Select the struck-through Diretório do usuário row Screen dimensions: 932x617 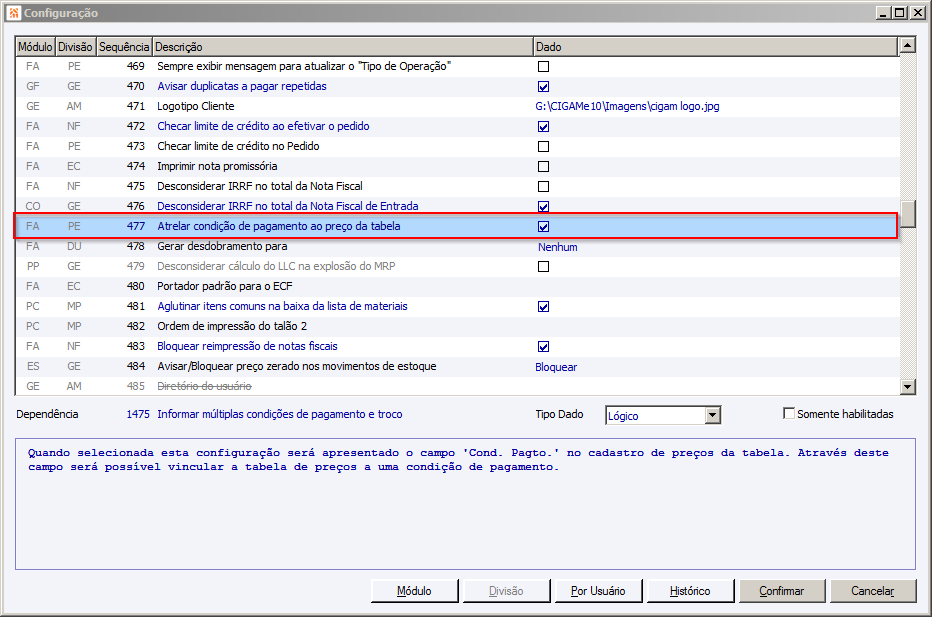click(456, 386)
